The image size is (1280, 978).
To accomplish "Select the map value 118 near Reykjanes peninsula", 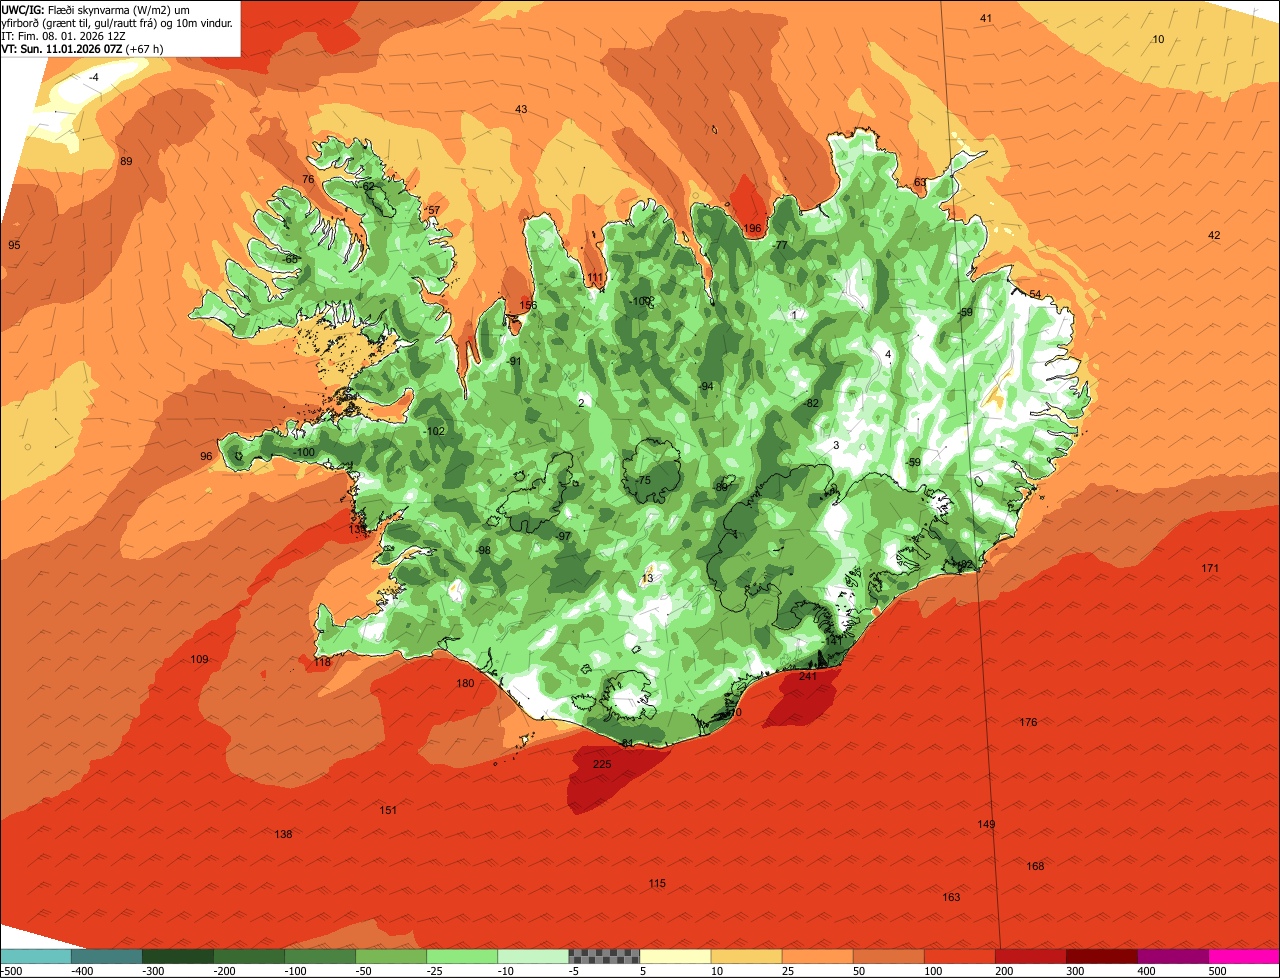I will pyautogui.click(x=322, y=662).
